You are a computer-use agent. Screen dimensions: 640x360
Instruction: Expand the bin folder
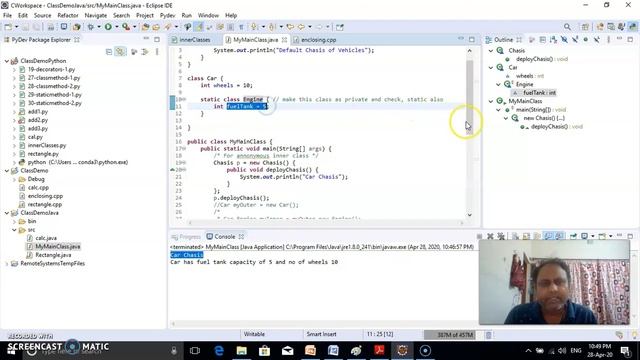click(14, 221)
